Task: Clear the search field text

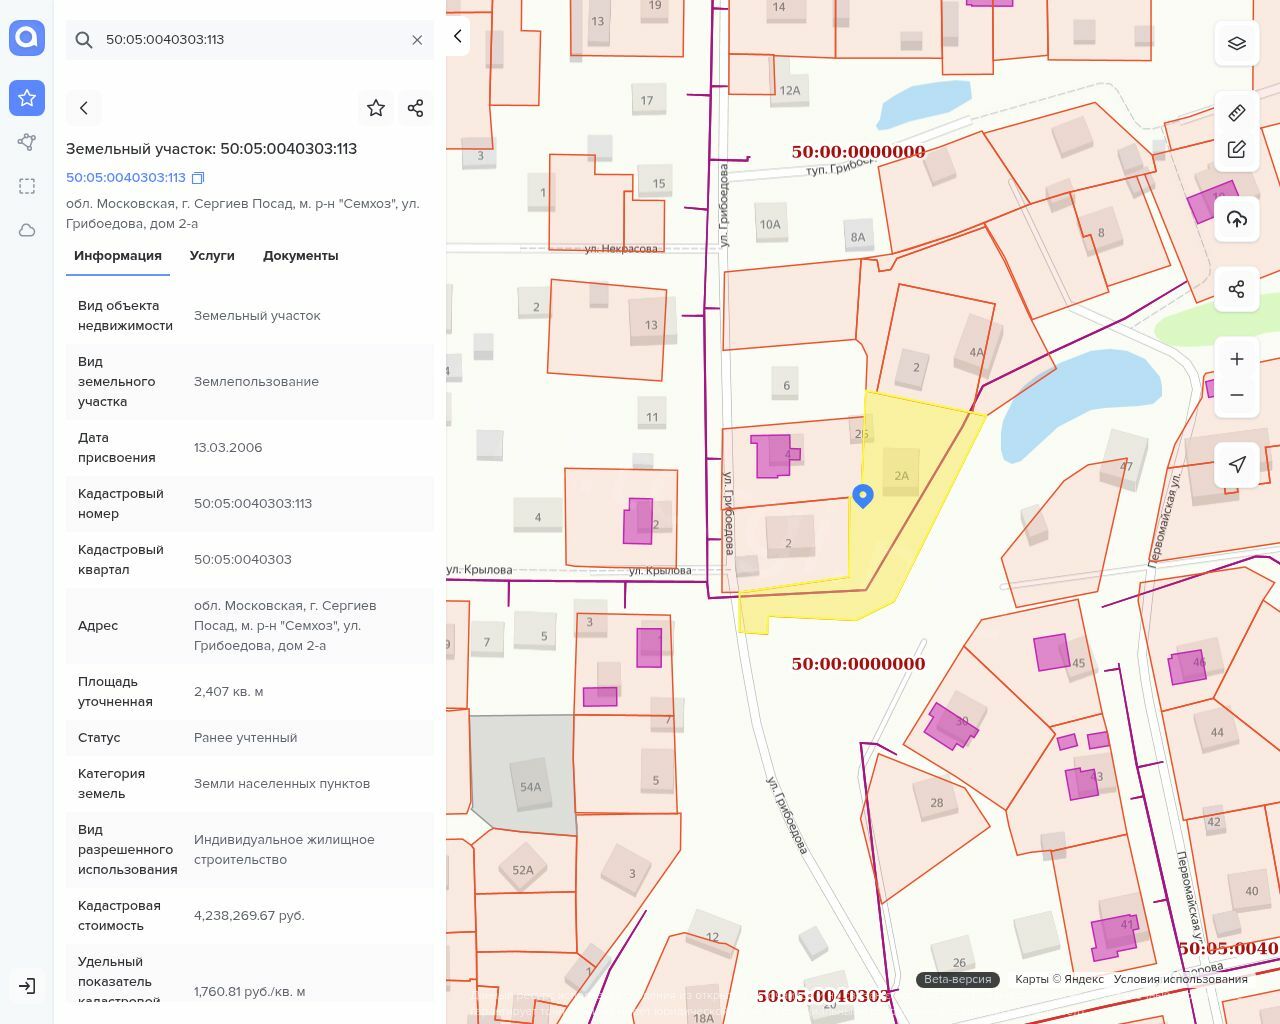Action: 417,40
